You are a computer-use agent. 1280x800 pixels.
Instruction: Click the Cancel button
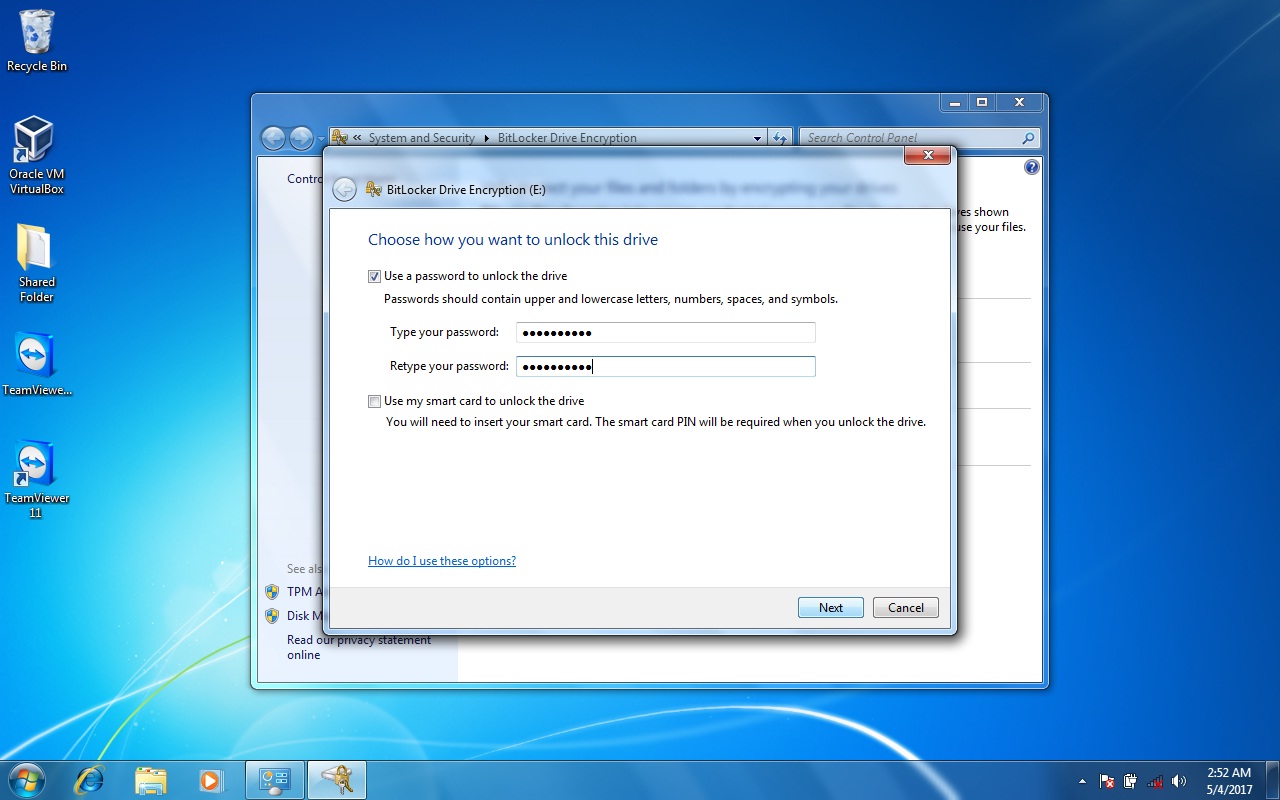pyautogui.click(x=906, y=607)
